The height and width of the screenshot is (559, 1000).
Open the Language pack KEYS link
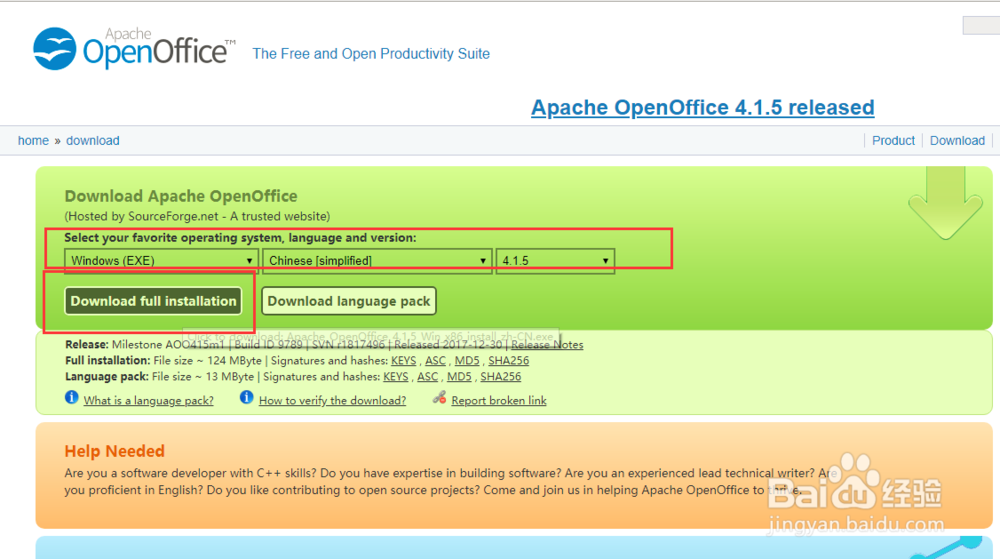(x=395, y=377)
